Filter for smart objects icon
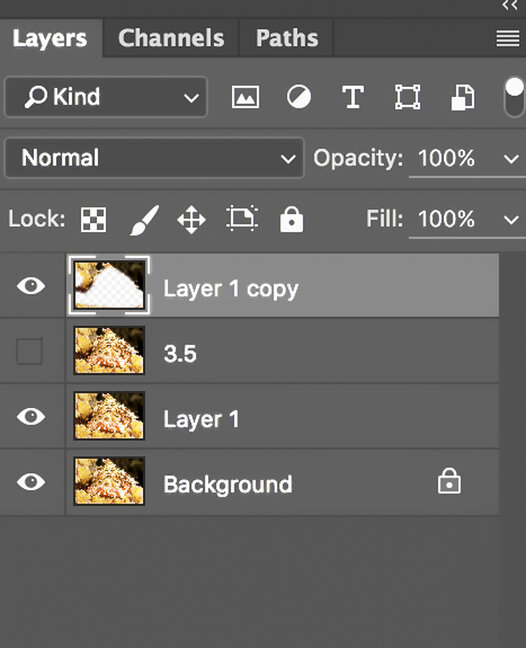The width and height of the screenshot is (526, 648). (x=463, y=98)
